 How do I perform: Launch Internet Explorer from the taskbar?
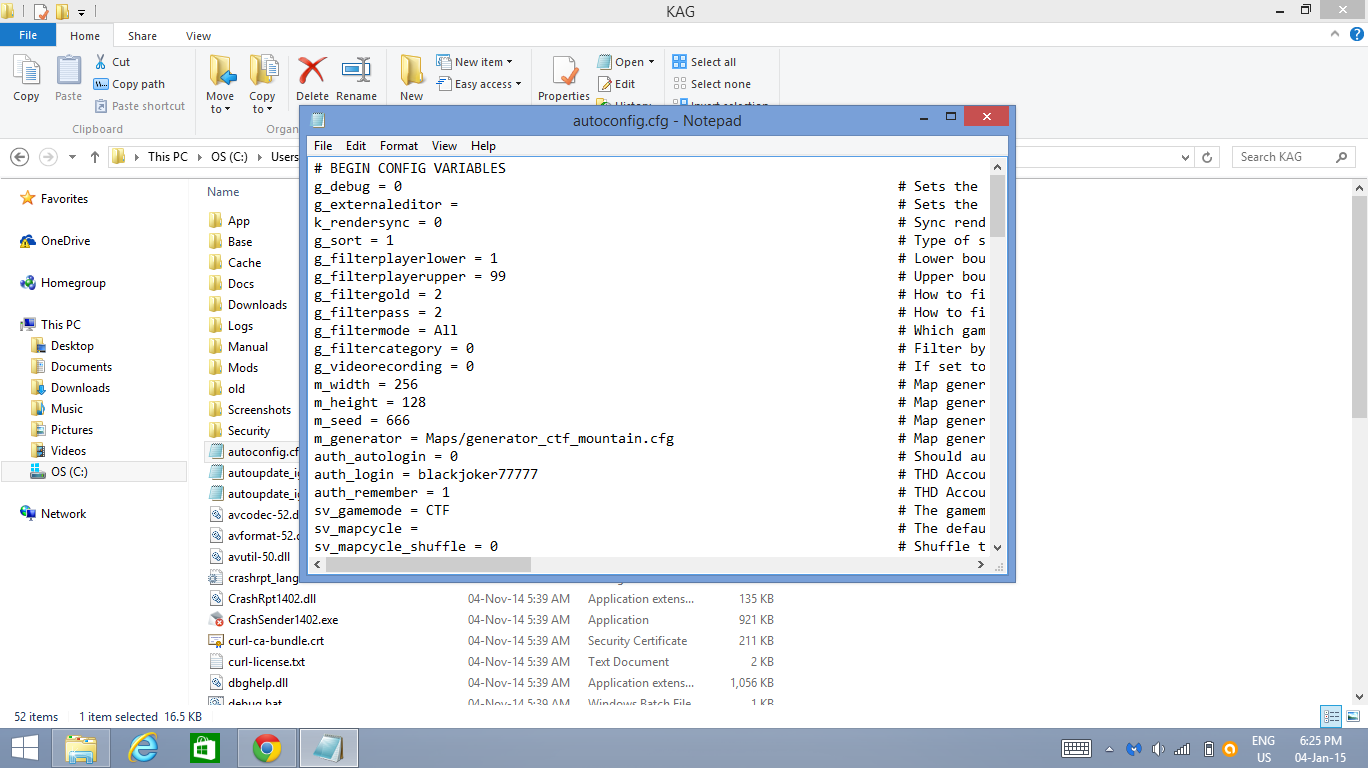pyautogui.click(x=144, y=748)
